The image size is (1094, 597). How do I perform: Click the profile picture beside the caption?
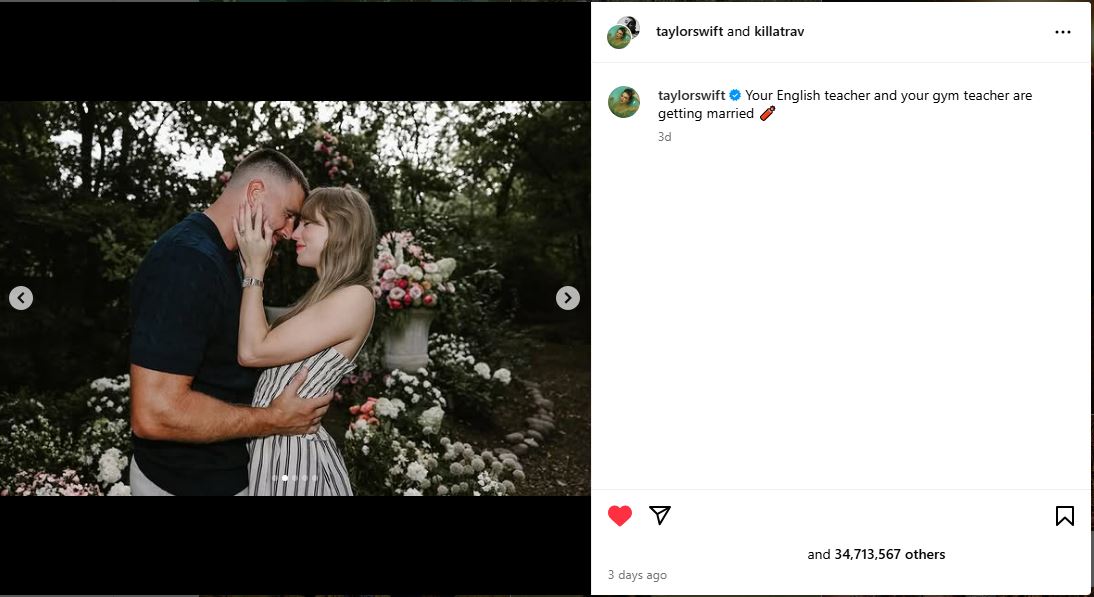pyautogui.click(x=624, y=102)
